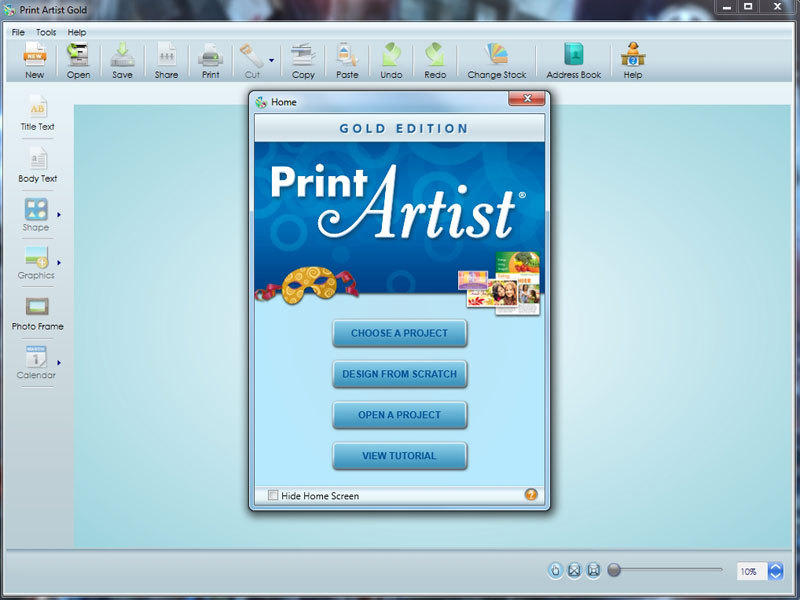Click the actual-size zoom icon beside slider
This screenshot has width=800, height=600.
coord(593,570)
